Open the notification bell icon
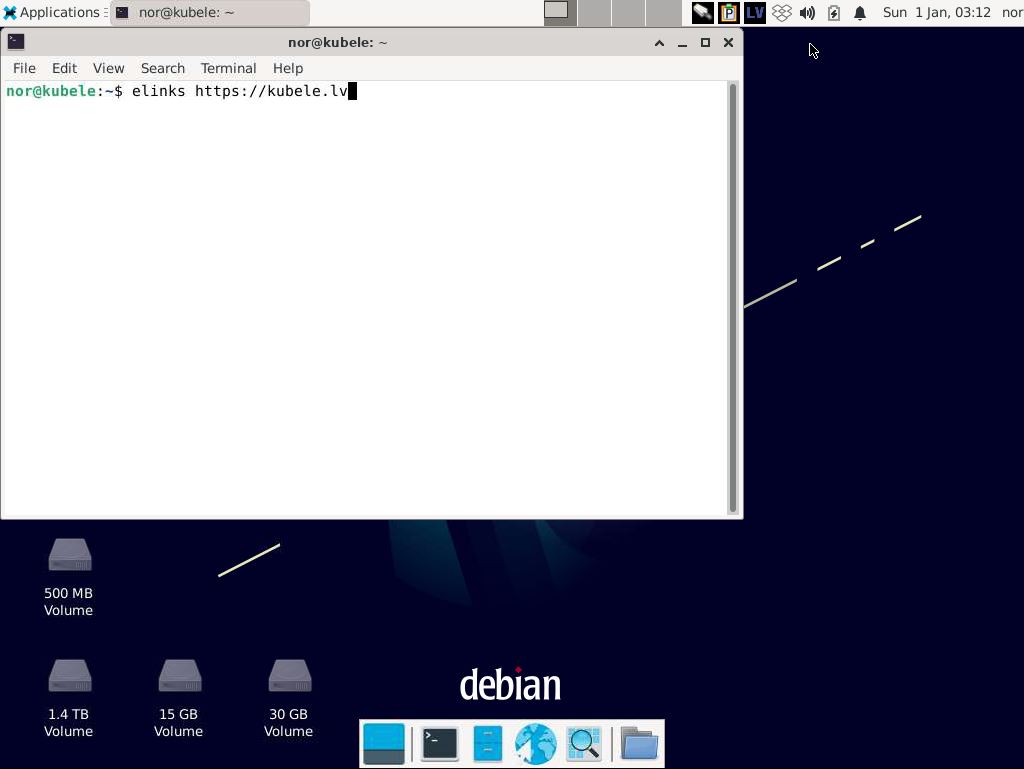1024x769 pixels. 860,13
